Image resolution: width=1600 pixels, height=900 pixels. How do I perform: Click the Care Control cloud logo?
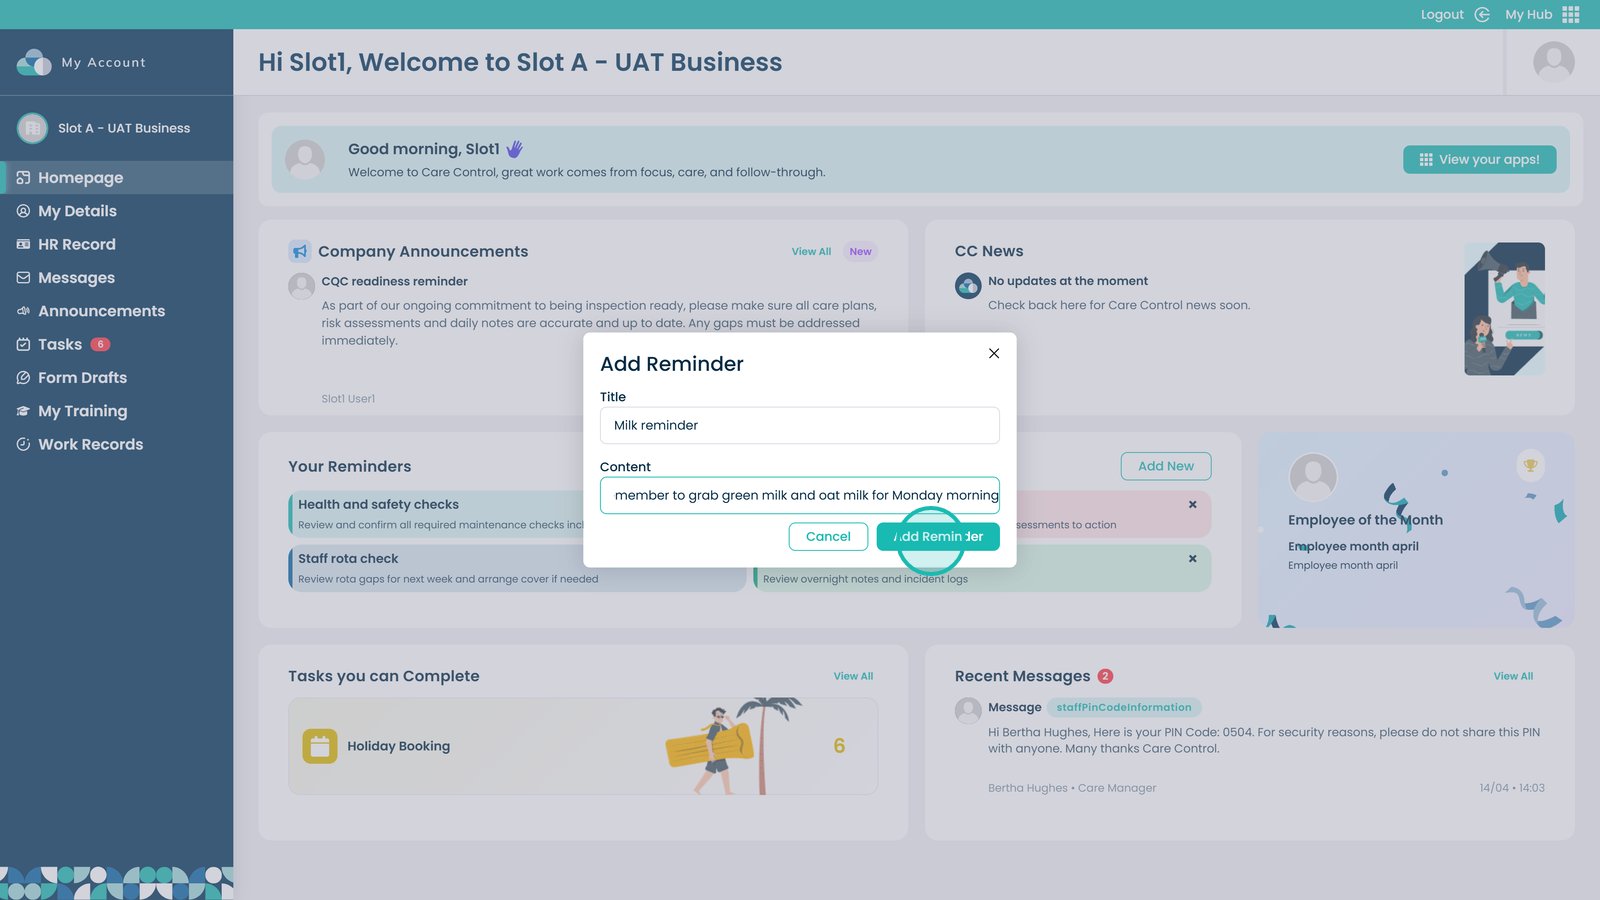pyautogui.click(x=34, y=62)
